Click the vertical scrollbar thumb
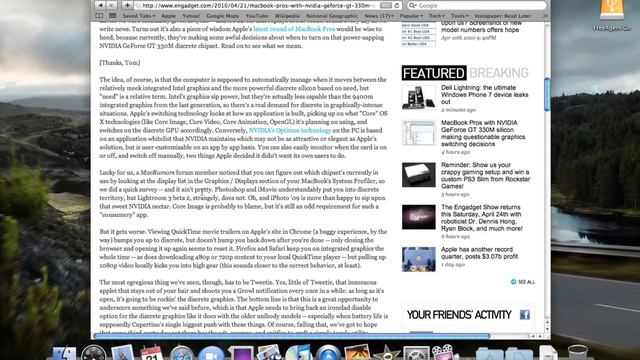The width and height of the screenshot is (640, 360). coord(547,94)
